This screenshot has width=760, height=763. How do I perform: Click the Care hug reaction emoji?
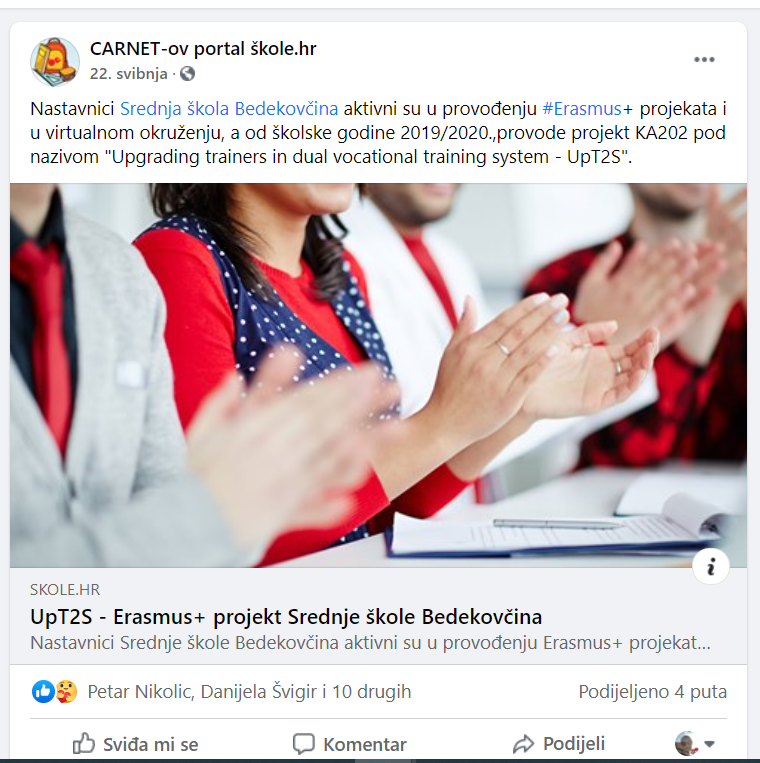[67, 691]
